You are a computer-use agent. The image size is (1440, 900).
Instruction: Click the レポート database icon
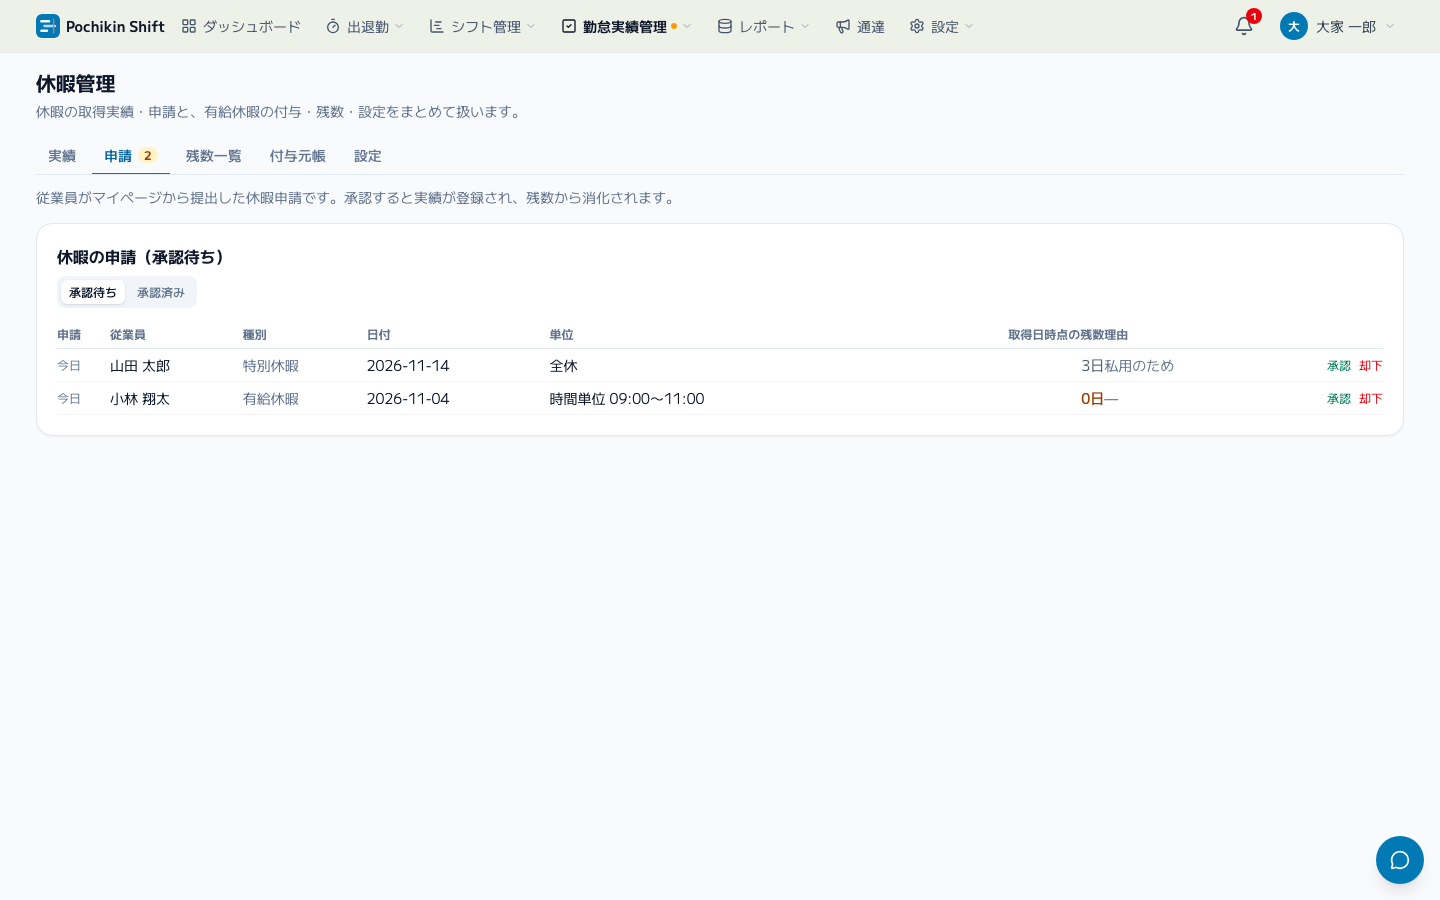point(725,26)
